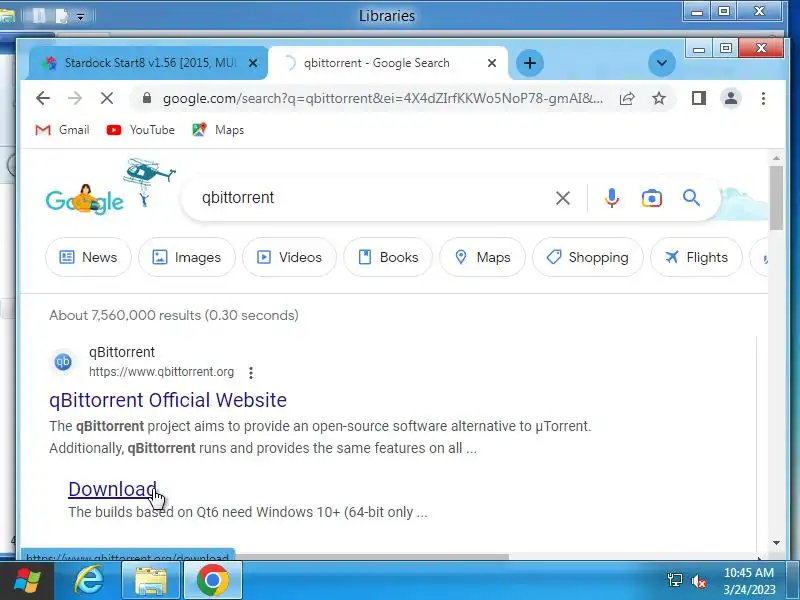The image size is (800, 600).
Task: Click the scrollbar up arrow
Action: click(776, 159)
